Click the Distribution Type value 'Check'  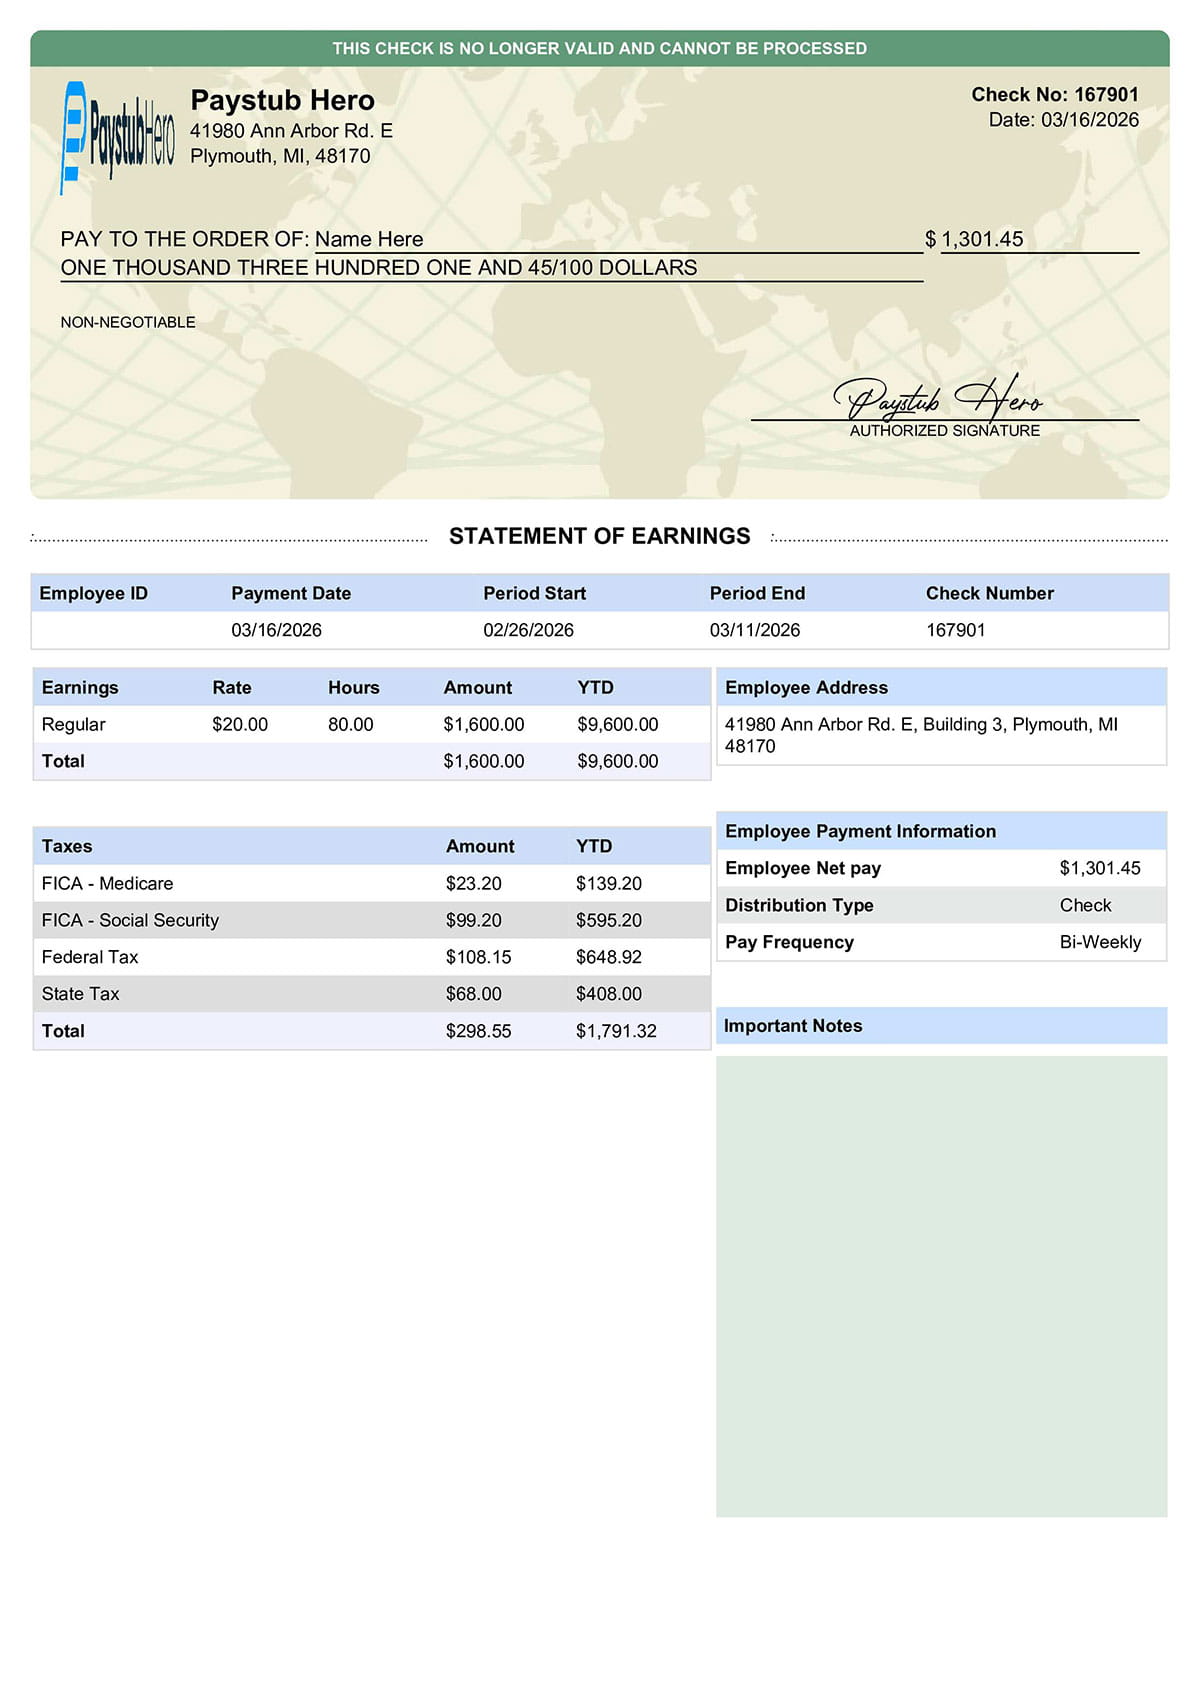coord(1086,905)
